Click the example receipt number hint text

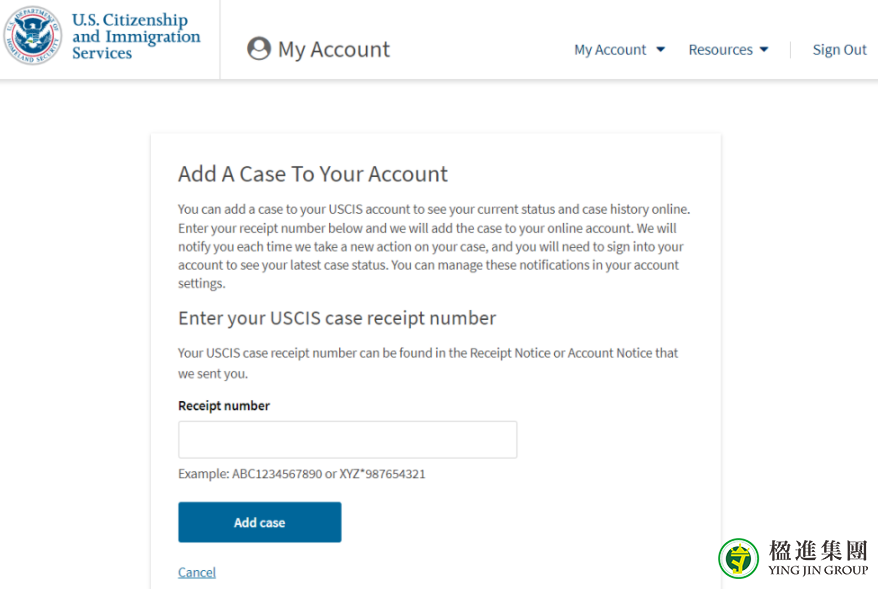pos(302,474)
